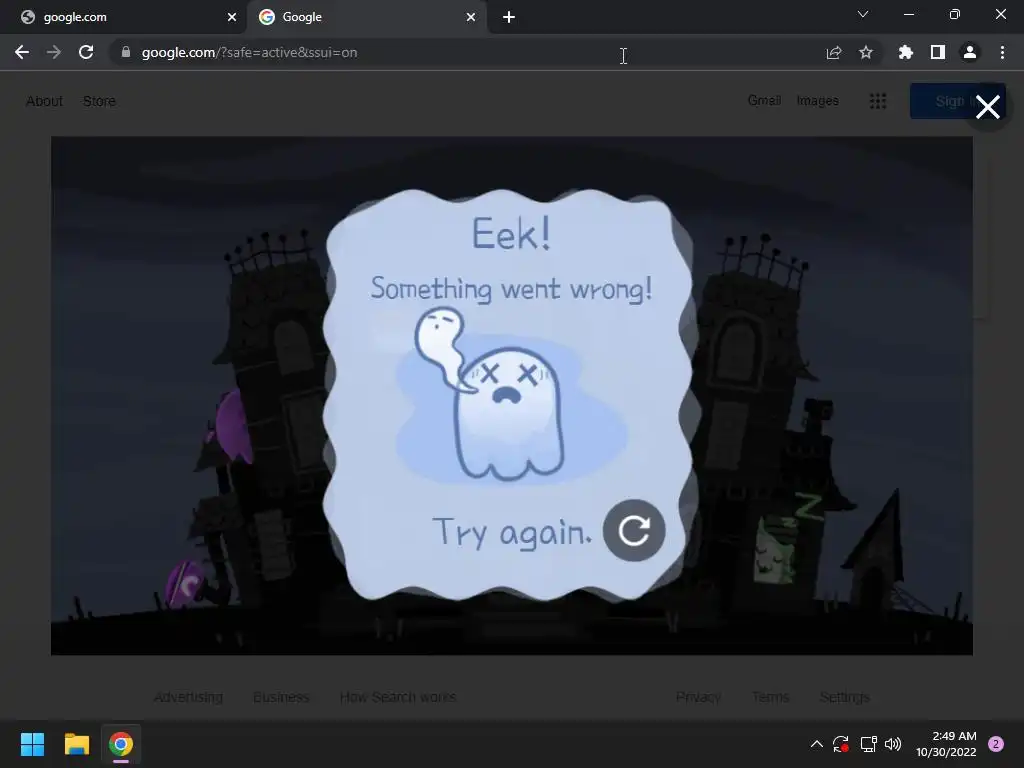This screenshot has width=1024, height=768.
Task: Open the Windows Start menu
Action: pos(33,744)
